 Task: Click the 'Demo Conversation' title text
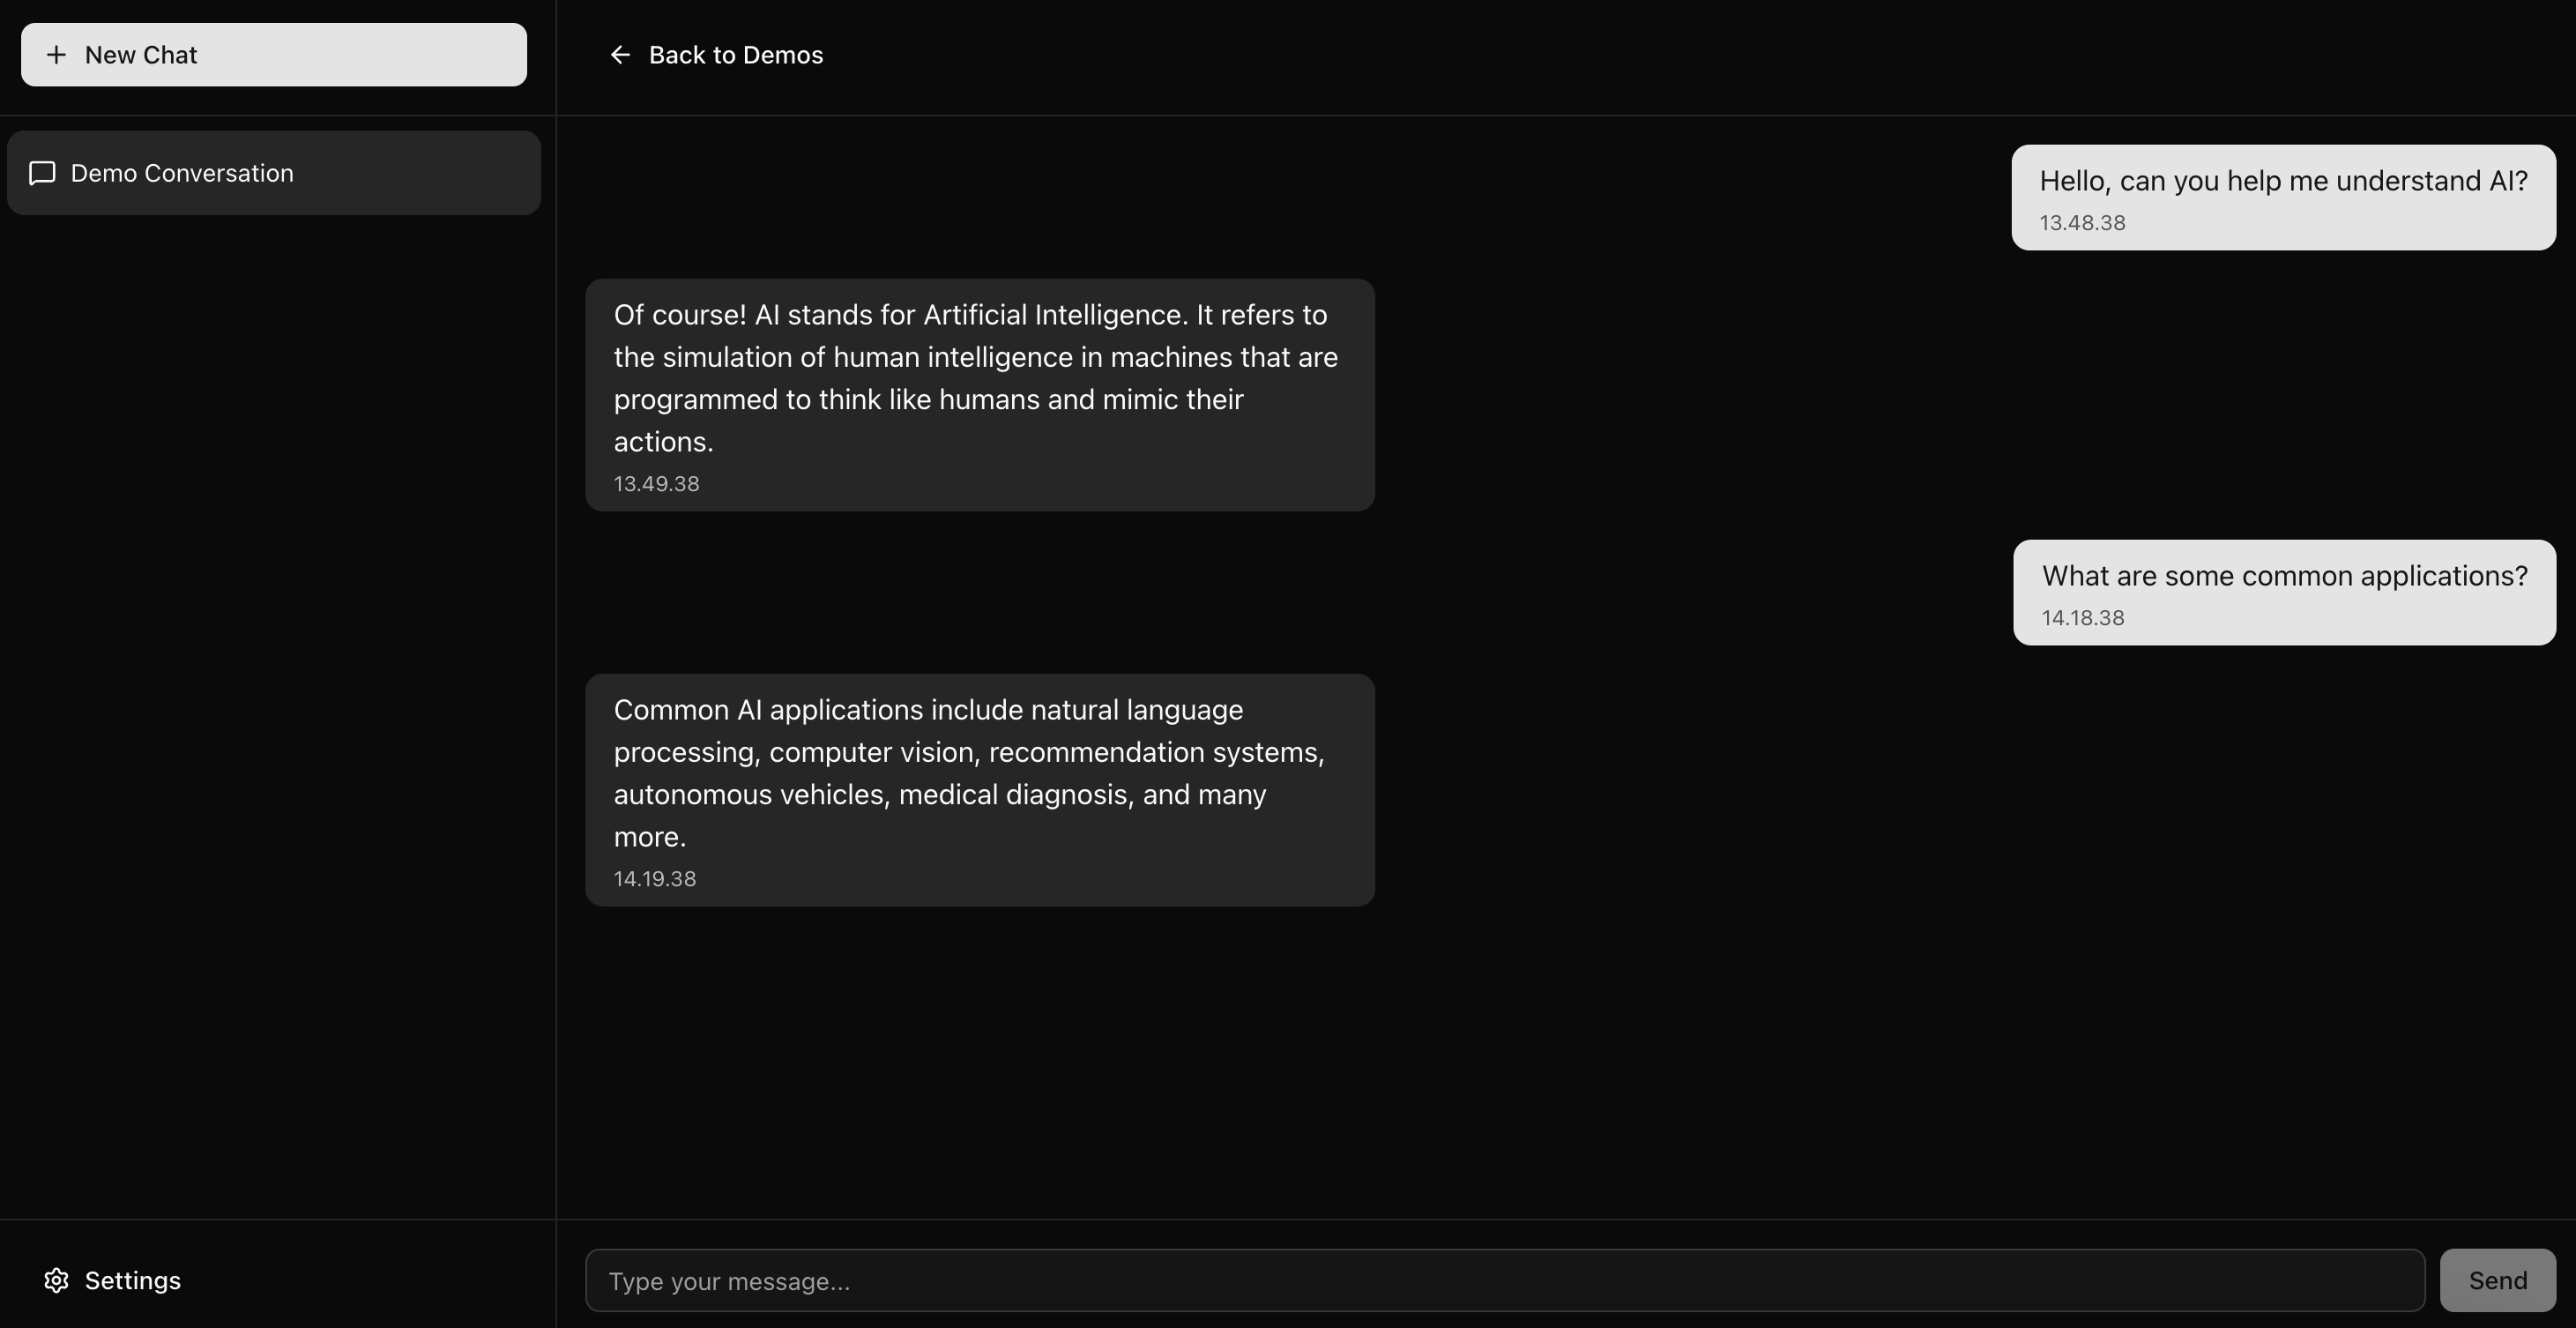point(182,173)
